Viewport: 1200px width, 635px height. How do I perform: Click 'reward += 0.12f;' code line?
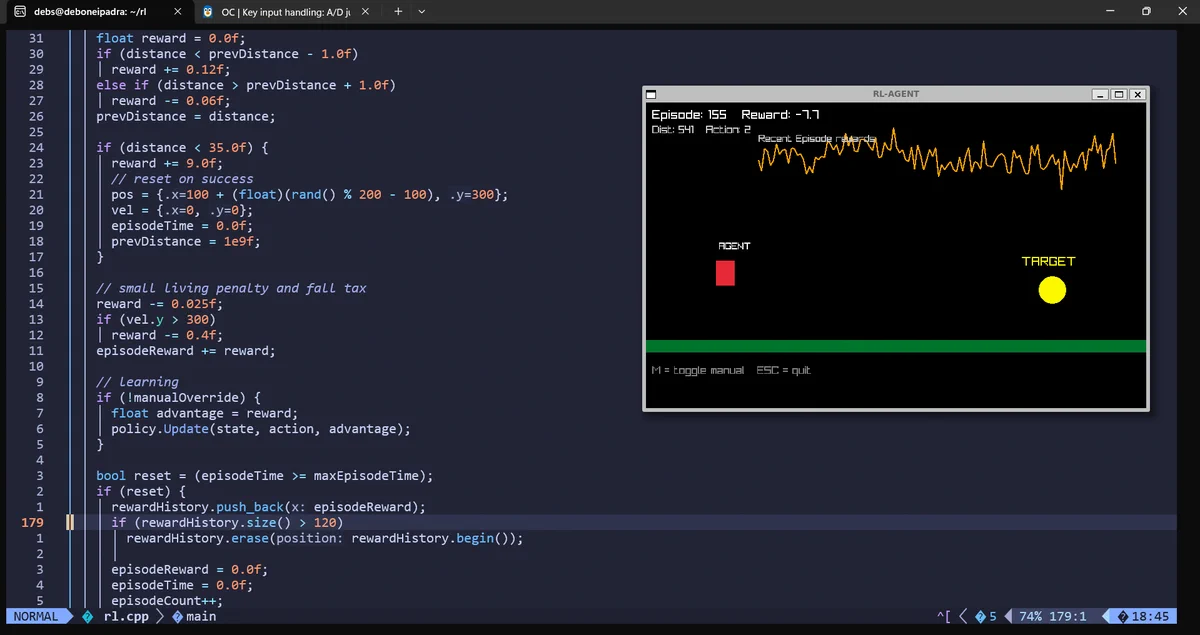tap(171, 69)
